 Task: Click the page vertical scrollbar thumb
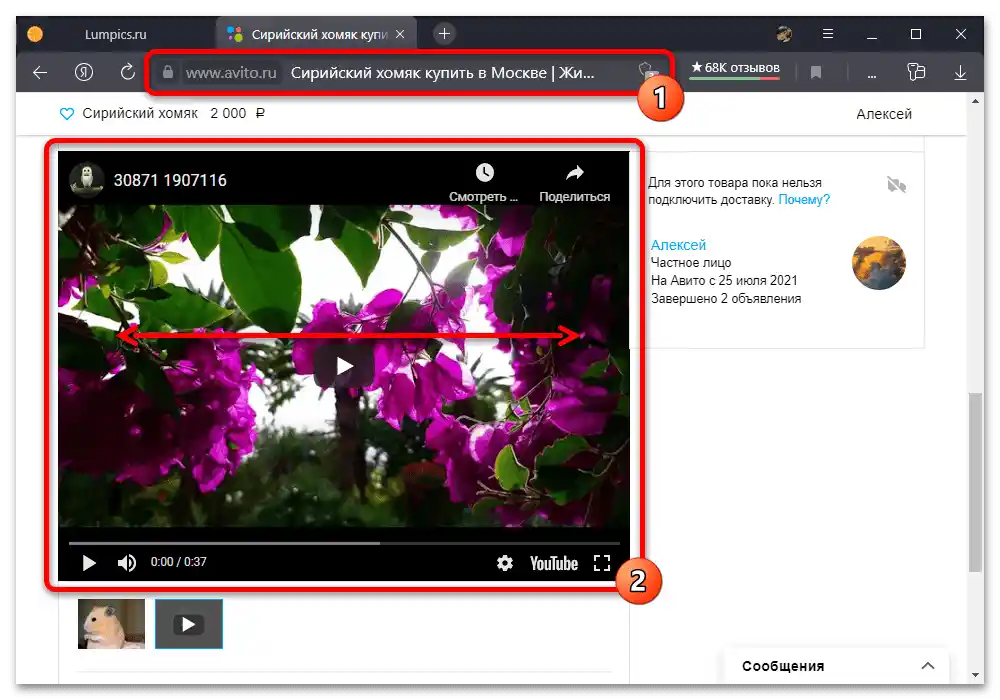coord(975,483)
